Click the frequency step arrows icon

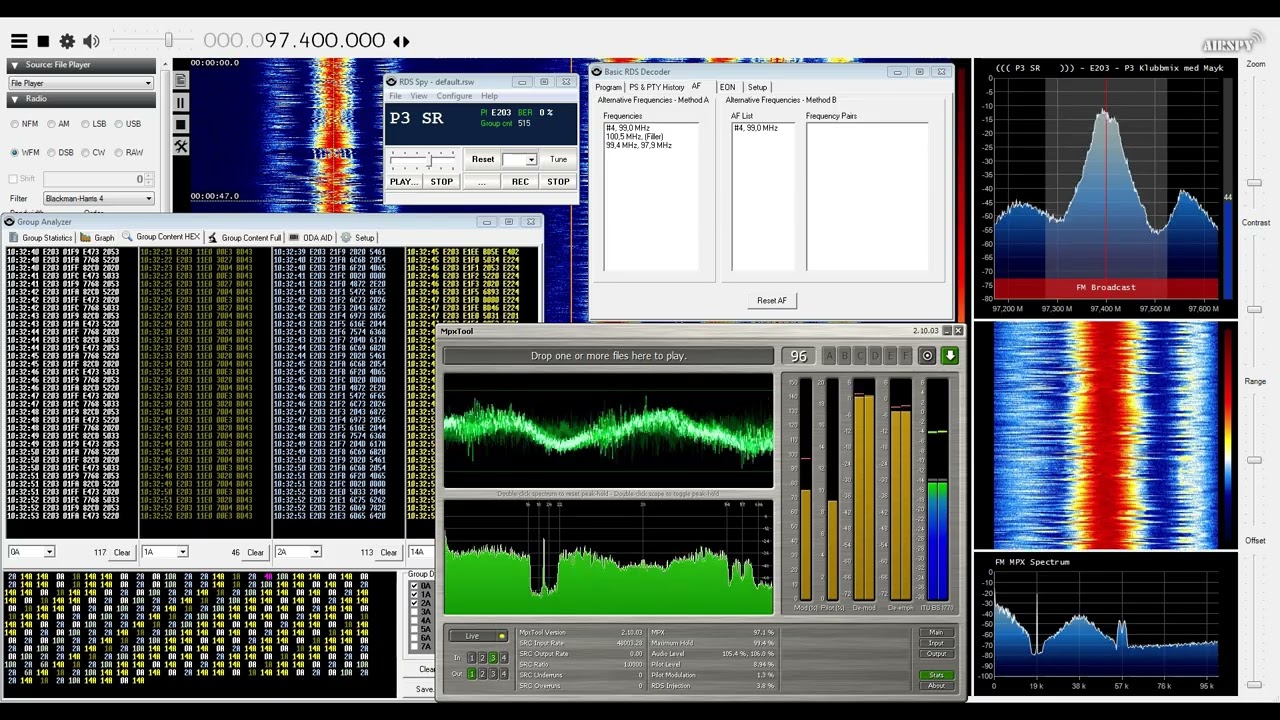(x=401, y=41)
